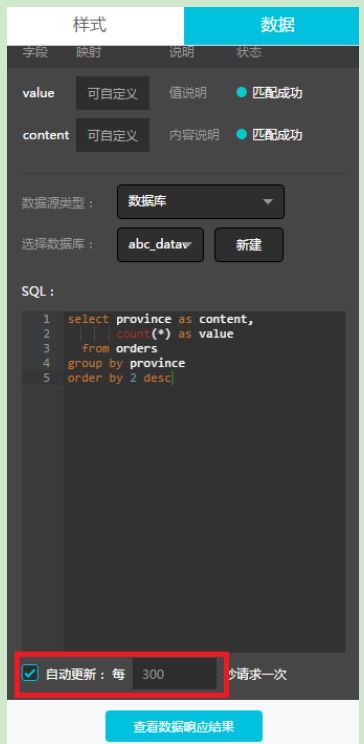Viewport: 364px width, 744px height.
Task: Click the 匹配成功 status text for value
Action: [277, 93]
